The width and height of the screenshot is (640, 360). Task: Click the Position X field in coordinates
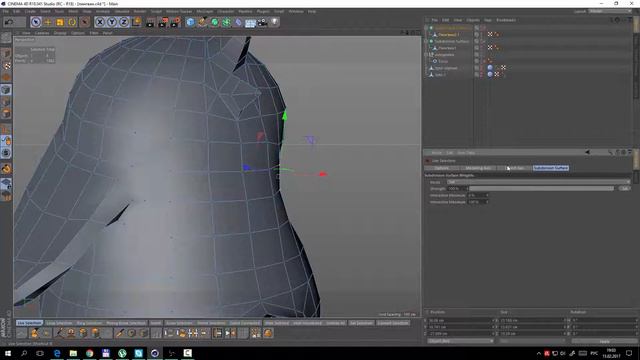coord(460,320)
